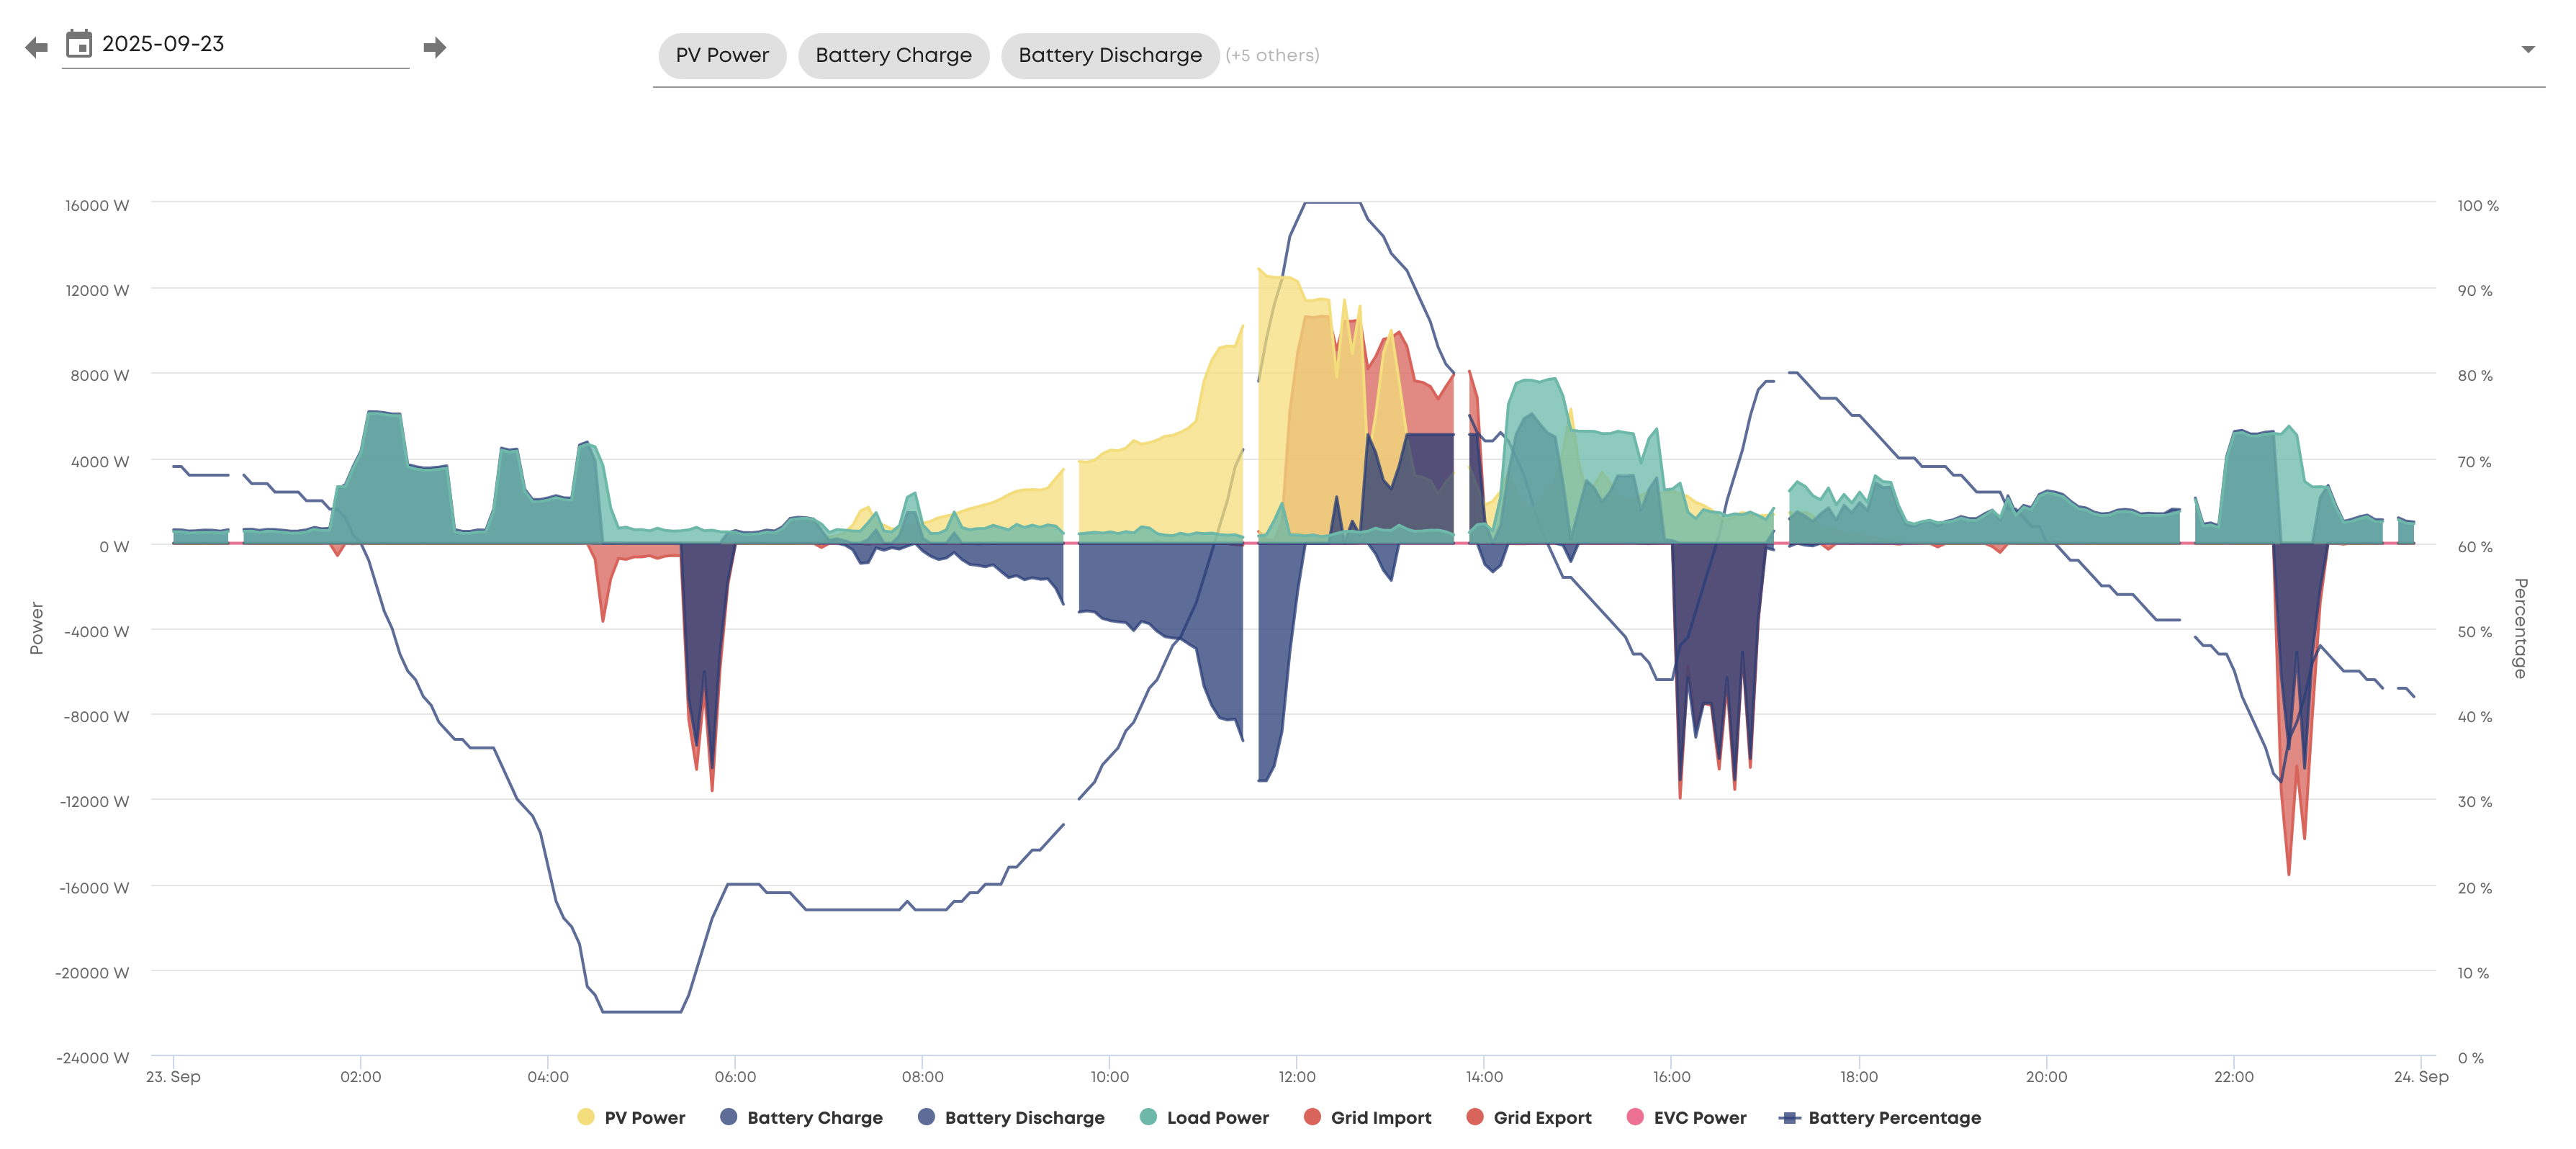Click the 16000 W axis label
Viewport: 2576px width, 1149px height.
pos(97,205)
